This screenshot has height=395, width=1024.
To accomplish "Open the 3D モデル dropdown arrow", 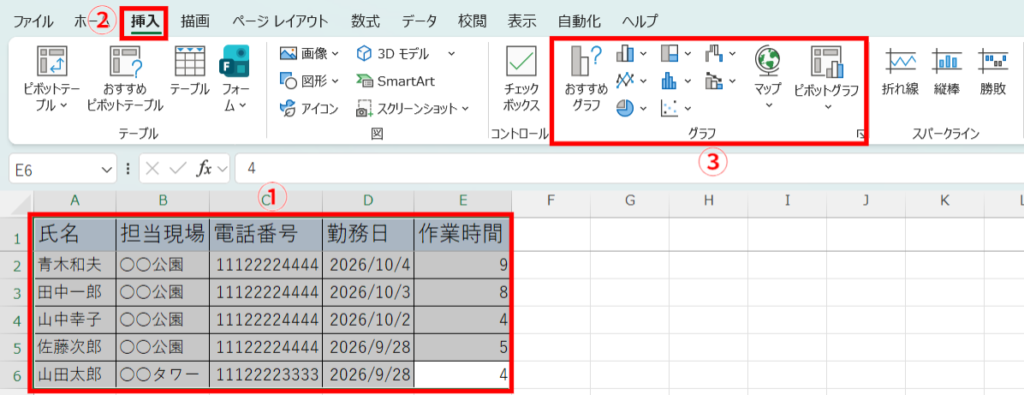I will (452, 54).
